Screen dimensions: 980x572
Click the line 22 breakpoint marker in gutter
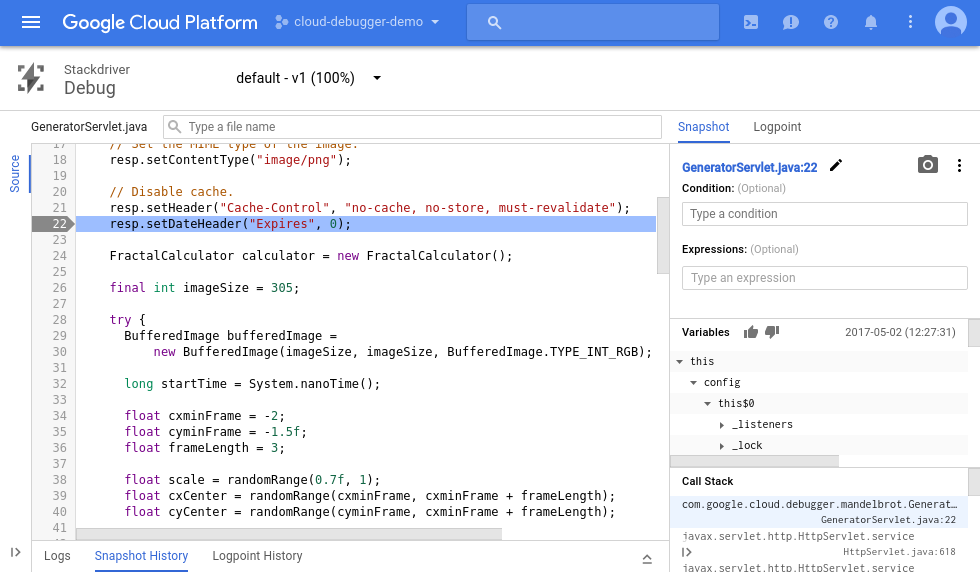(53, 224)
